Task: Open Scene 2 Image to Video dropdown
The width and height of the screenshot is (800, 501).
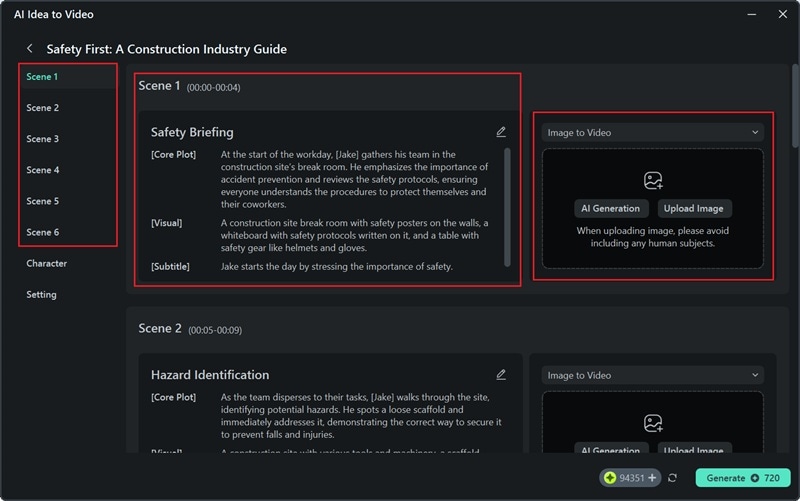Action: tap(653, 375)
